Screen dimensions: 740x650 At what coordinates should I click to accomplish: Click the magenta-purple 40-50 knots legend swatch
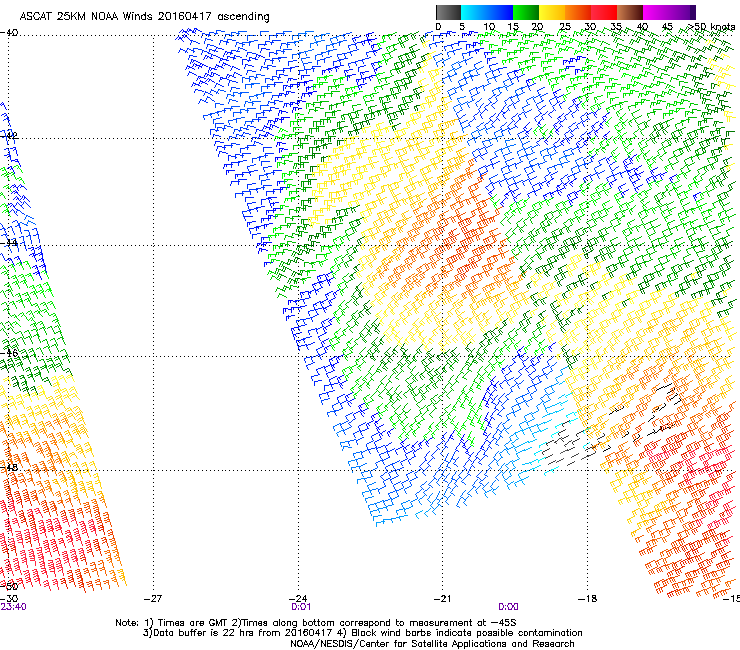tap(669, 12)
